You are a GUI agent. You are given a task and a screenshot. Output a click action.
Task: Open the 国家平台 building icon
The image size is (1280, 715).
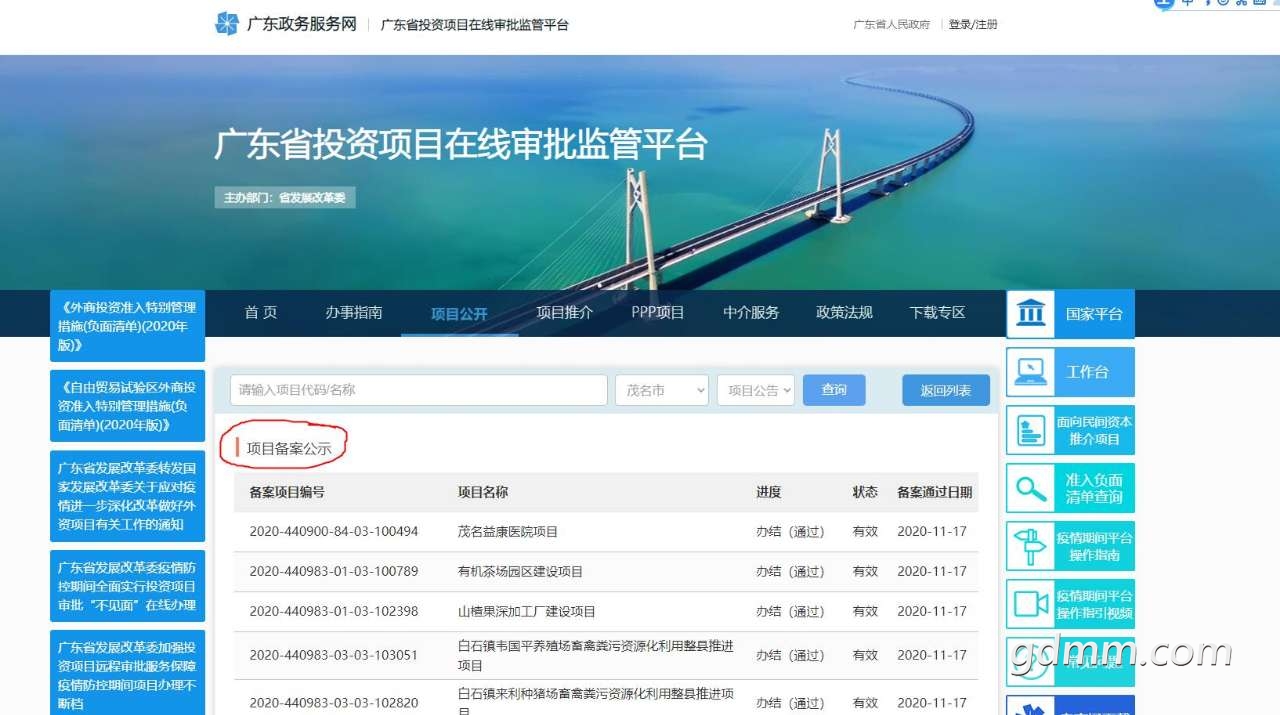click(x=1029, y=314)
